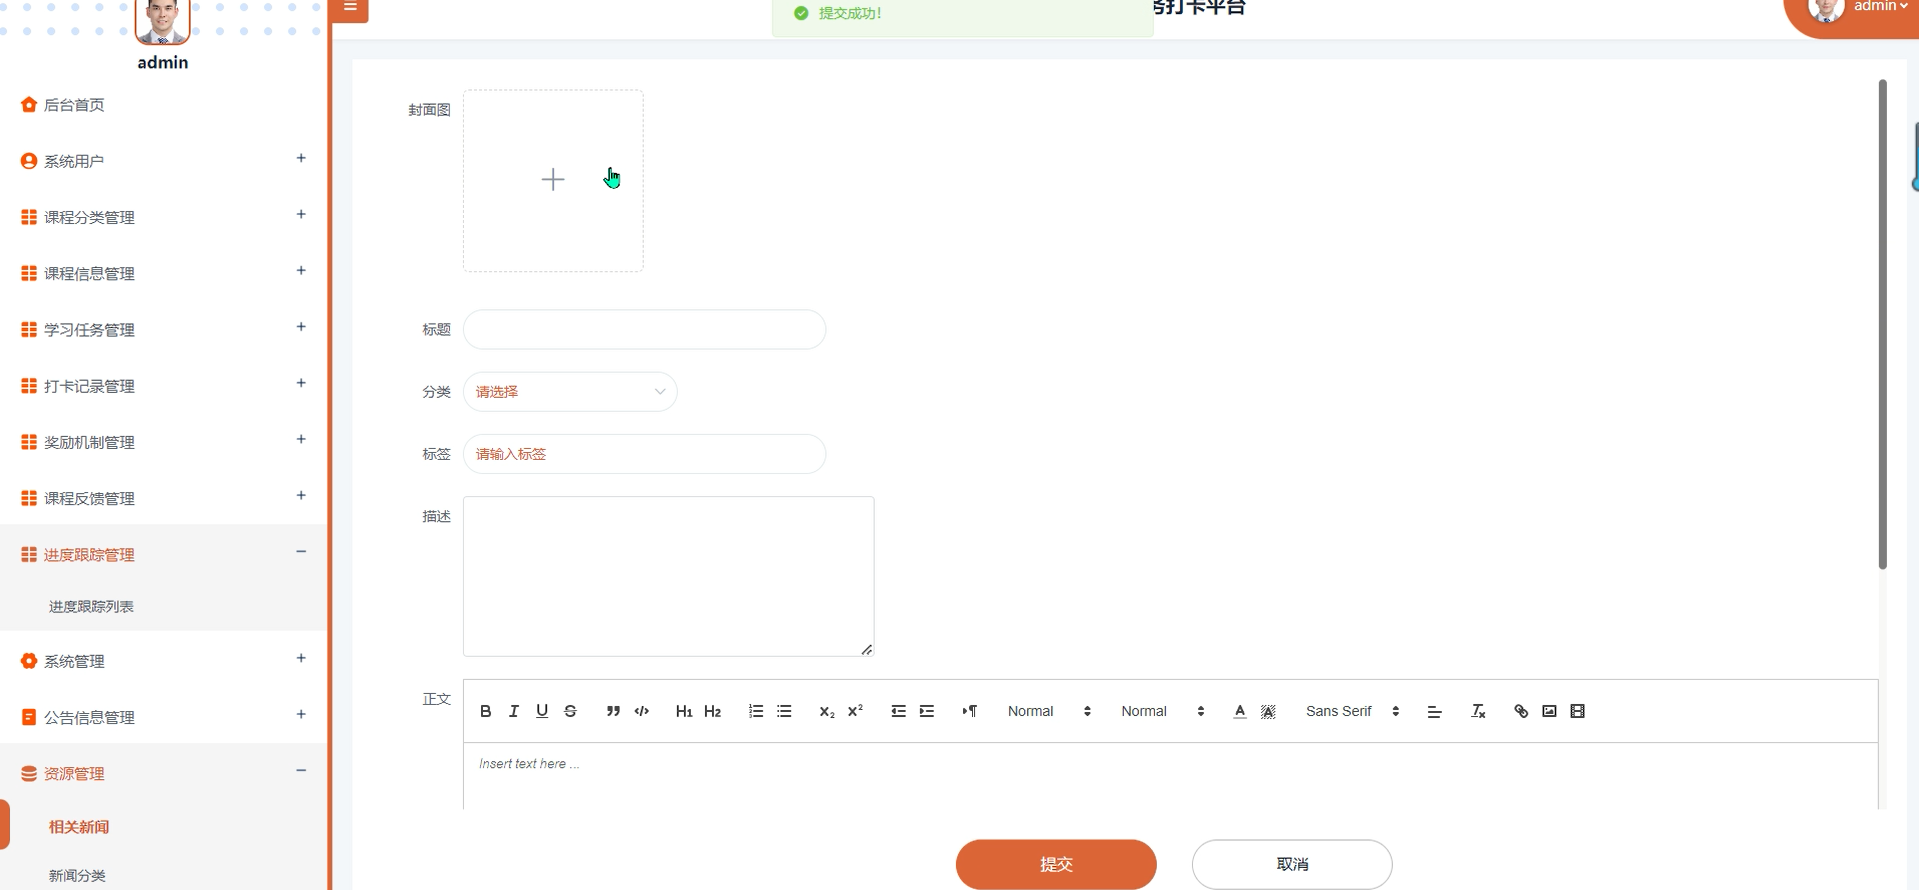1919x890 pixels.
Task: Submit the form with 提交
Action: 1056,864
